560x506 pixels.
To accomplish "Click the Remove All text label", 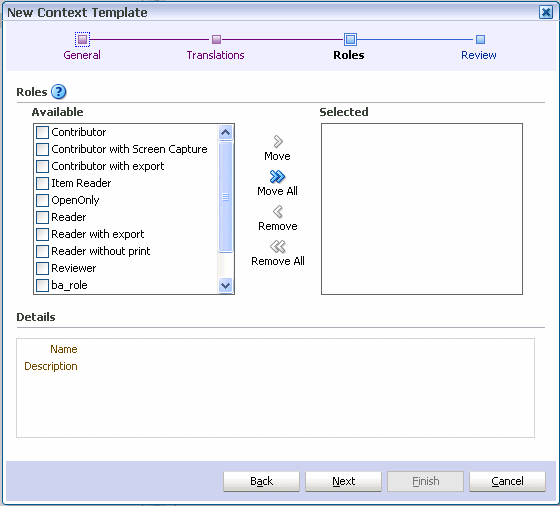I will pyautogui.click(x=278, y=261).
